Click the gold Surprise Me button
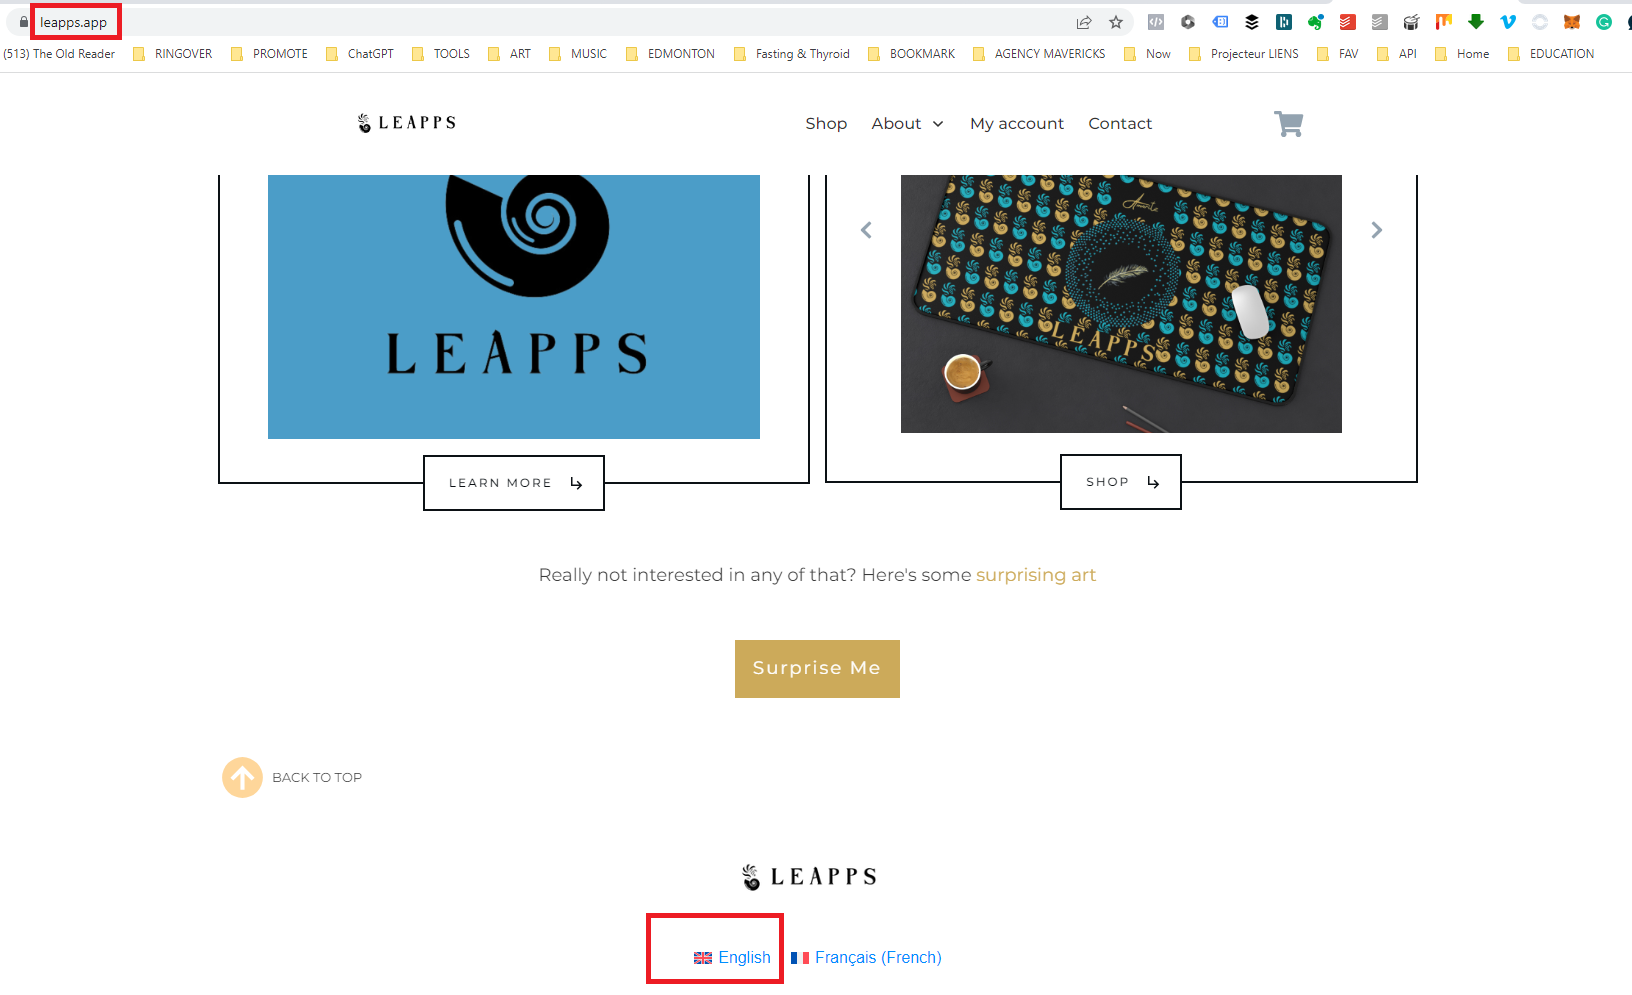 817,669
